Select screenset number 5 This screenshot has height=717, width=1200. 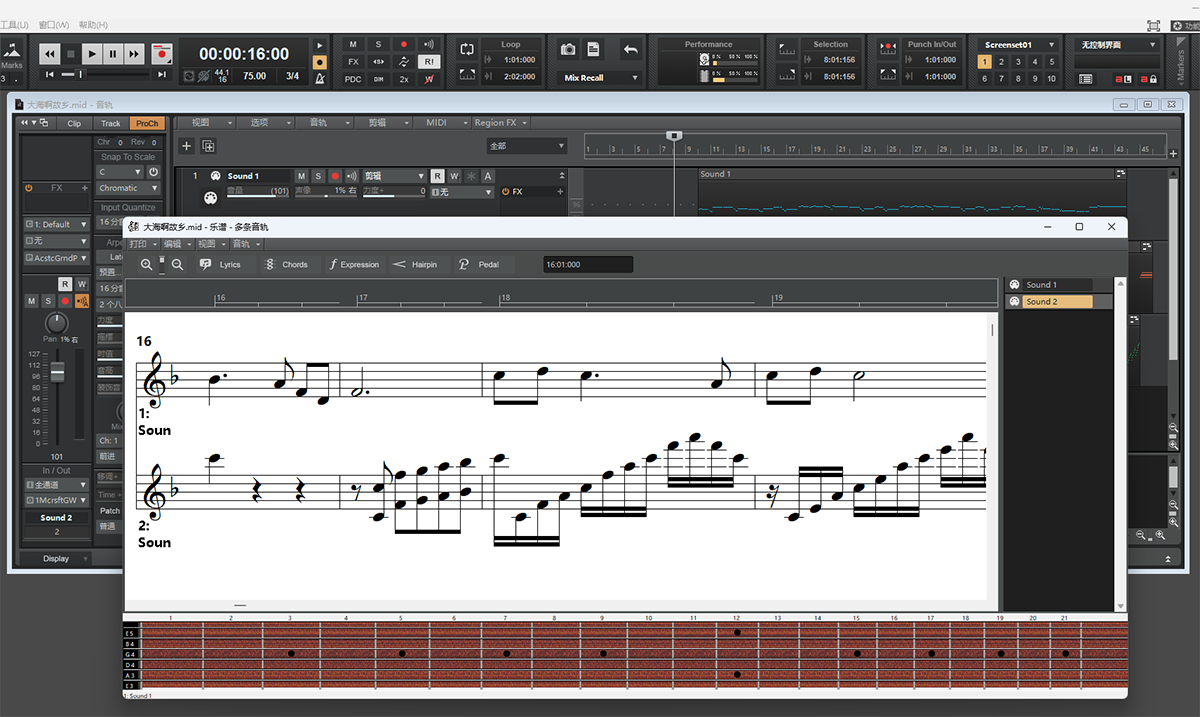[1052, 62]
